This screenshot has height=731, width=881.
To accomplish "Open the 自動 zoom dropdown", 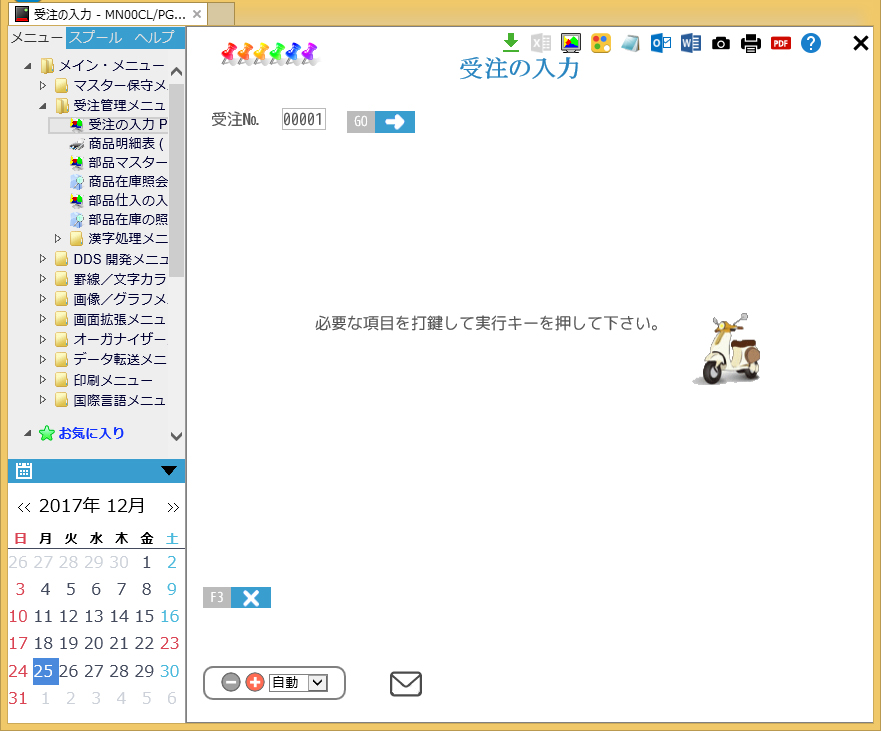I will pyautogui.click(x=318, y=682).
